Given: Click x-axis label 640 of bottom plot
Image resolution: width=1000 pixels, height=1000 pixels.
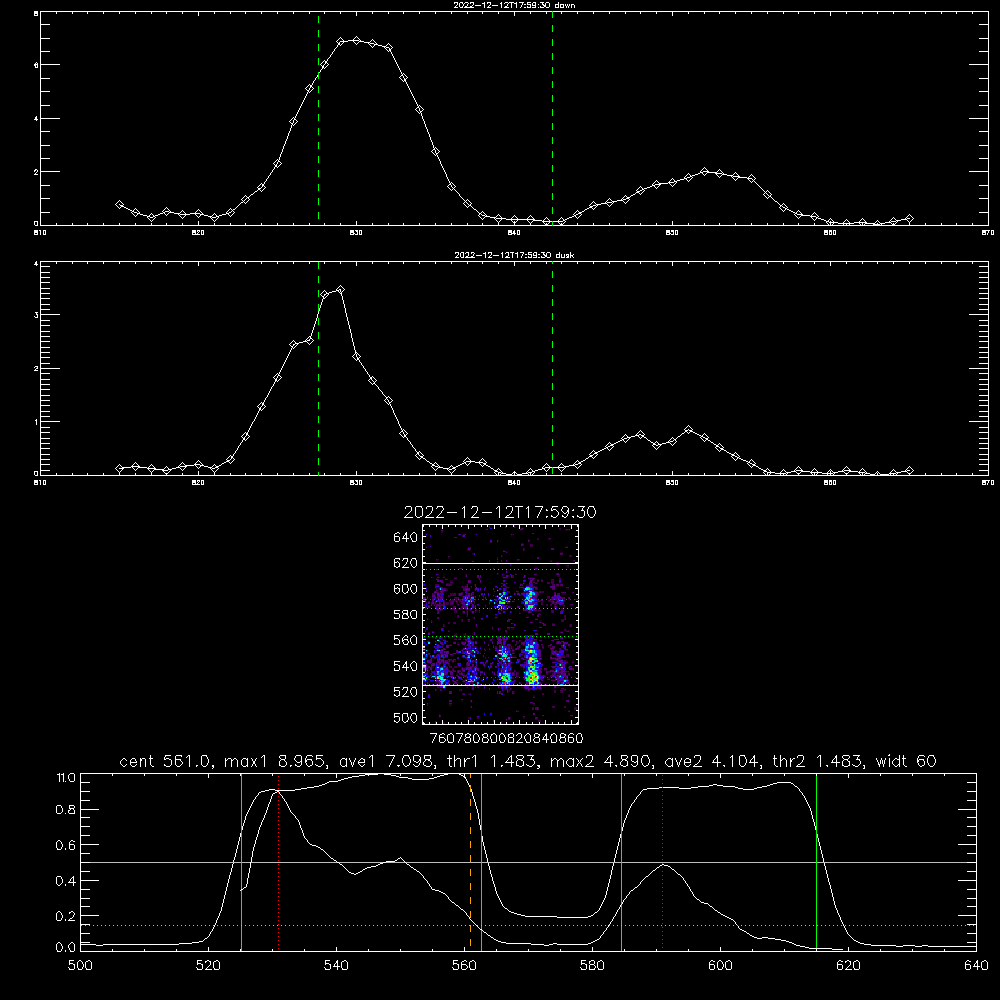Looking at the screenshot, I should (976, 966).
